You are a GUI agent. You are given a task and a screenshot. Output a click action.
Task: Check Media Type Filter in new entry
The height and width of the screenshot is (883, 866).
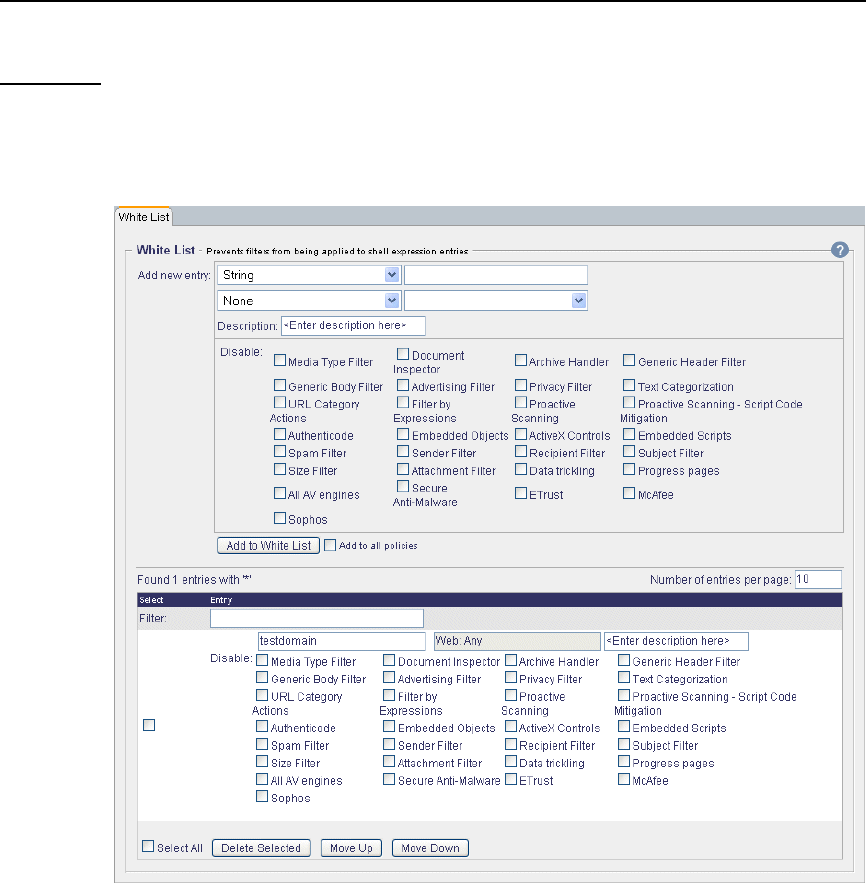(280, 360)
